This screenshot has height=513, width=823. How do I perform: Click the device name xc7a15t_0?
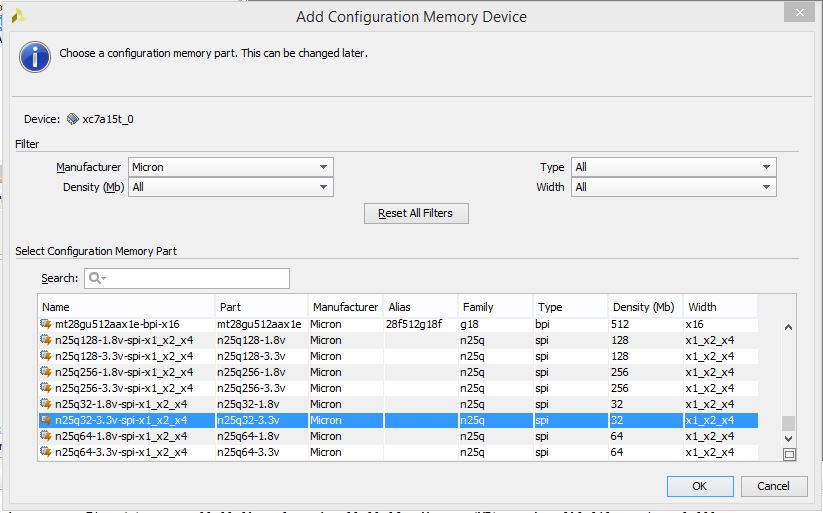[108, 119]
